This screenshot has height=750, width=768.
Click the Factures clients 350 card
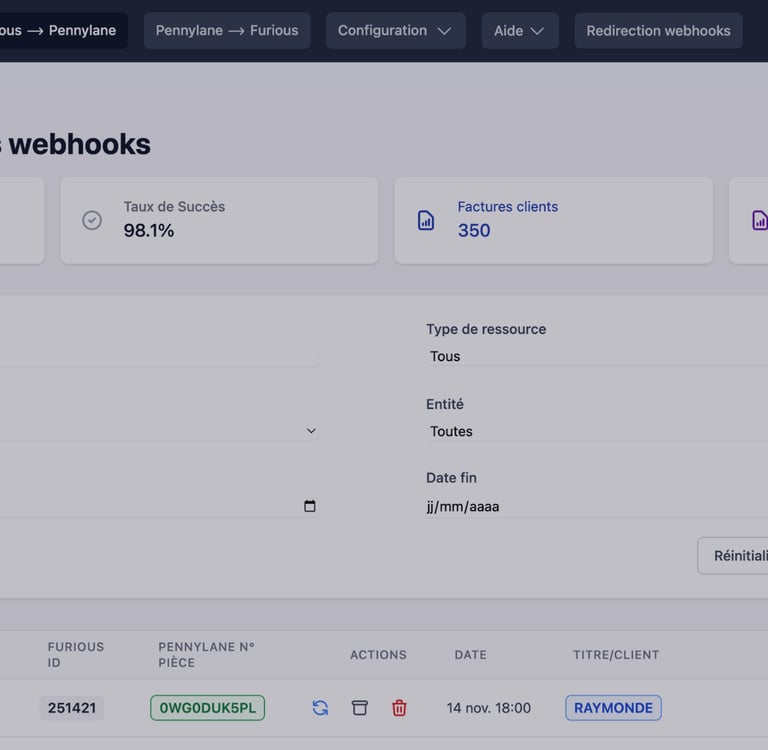(553, 220)
